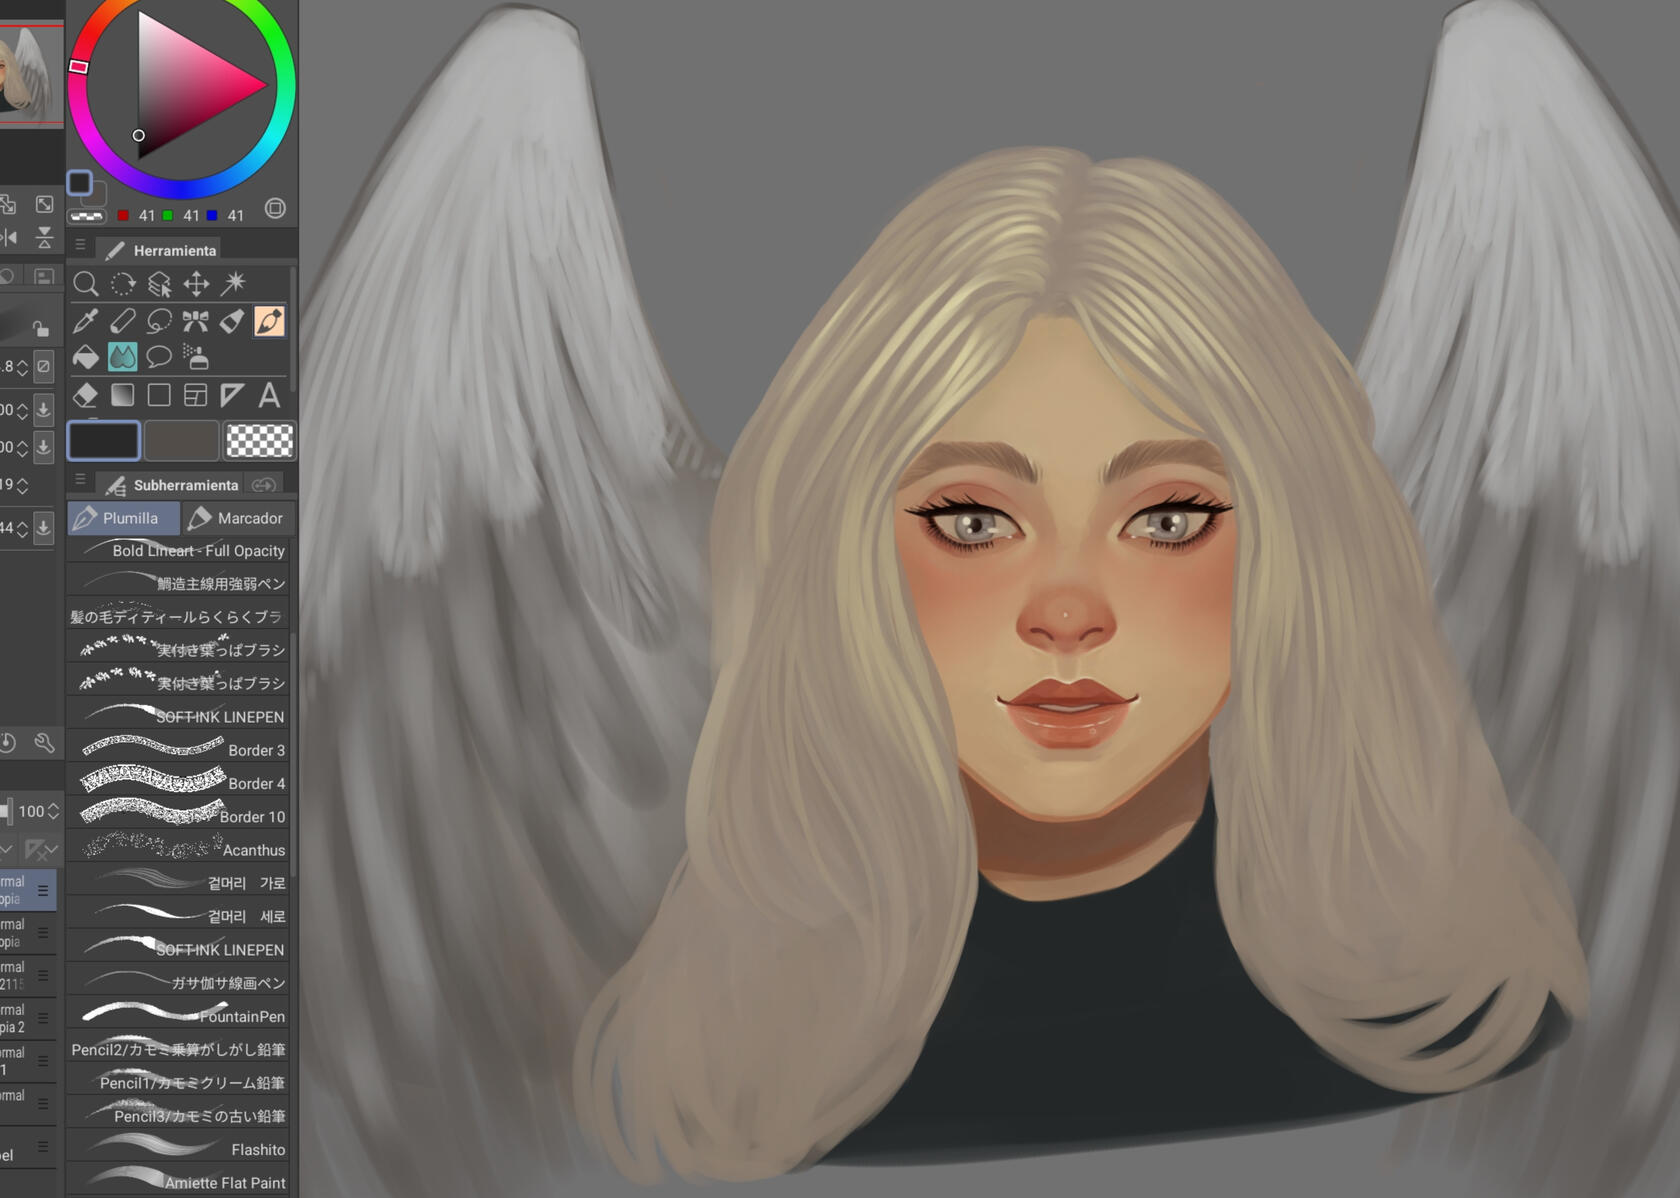Adjust the stepper arrows beside value 100
Image resolution: width=1680 pixels, height=1198 pixels.
[54, 811]
